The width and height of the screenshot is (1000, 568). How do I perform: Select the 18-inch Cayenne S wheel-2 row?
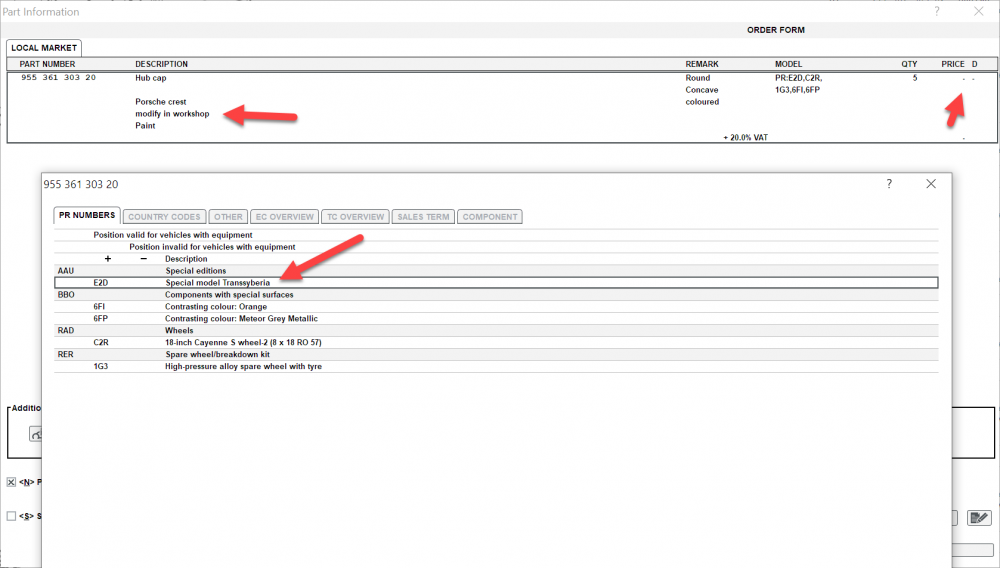(243, 342)
